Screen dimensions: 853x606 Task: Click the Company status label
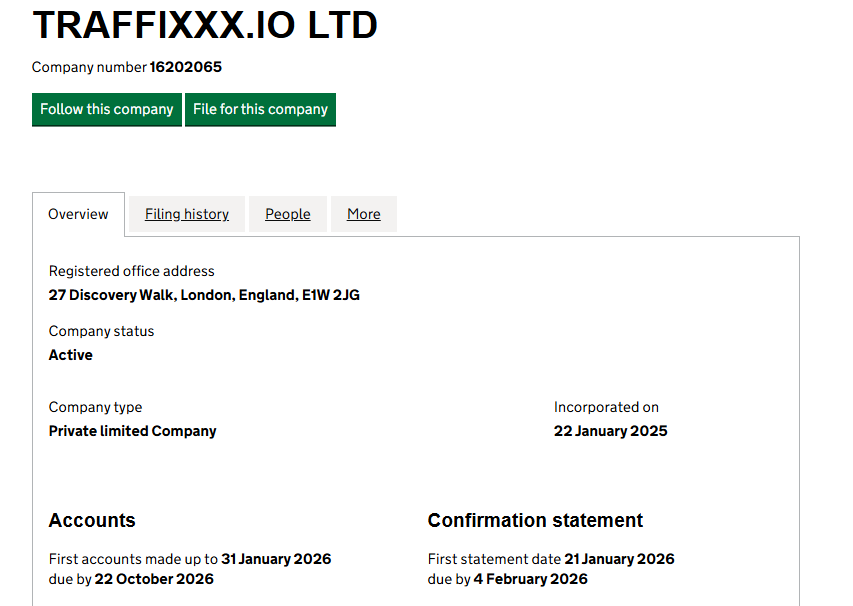101,331
